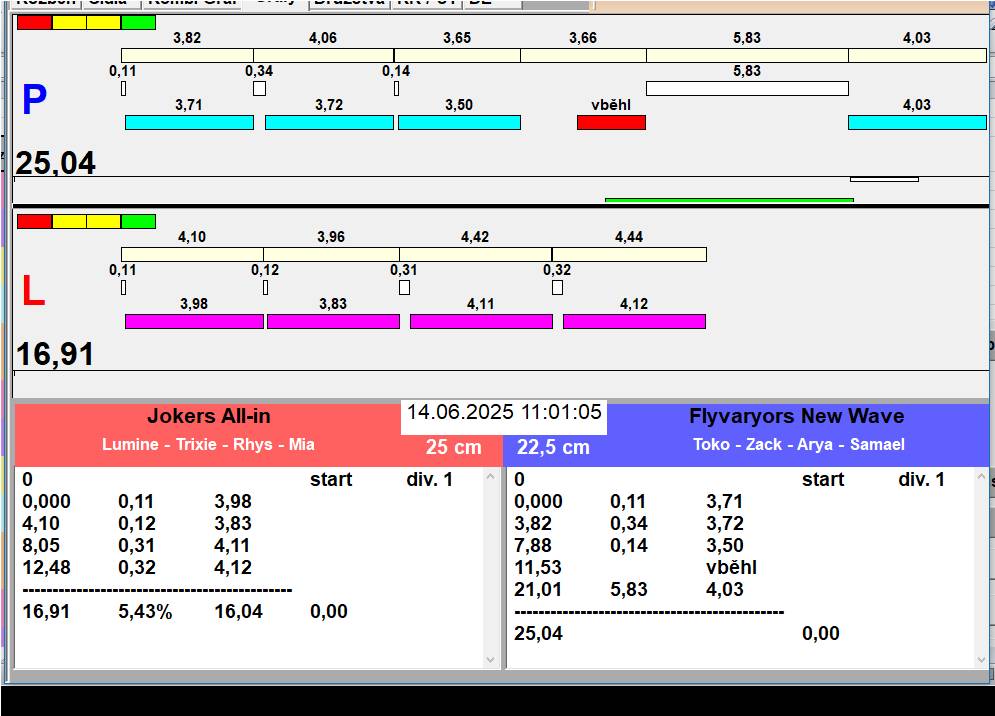
Task: Click the red start light in lane P
Action: tap(34, 22)
